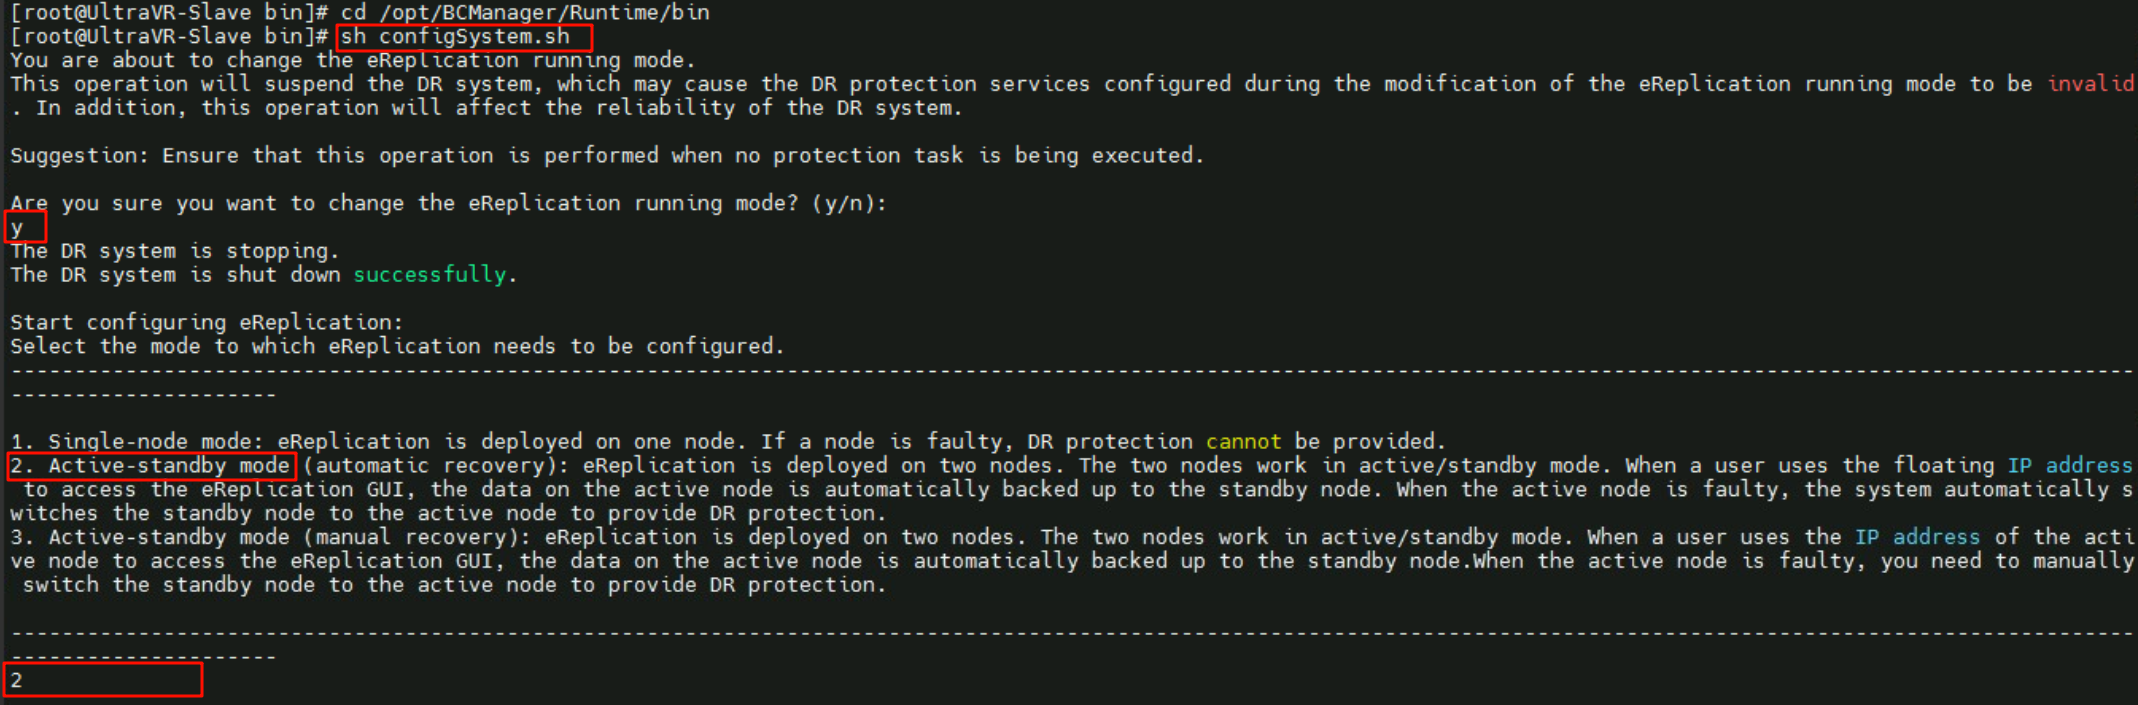Viewport: 2138px width, 705px height.
Task: Click "IP address" in the automatic recovery option
Action: tap(2070, 466)
